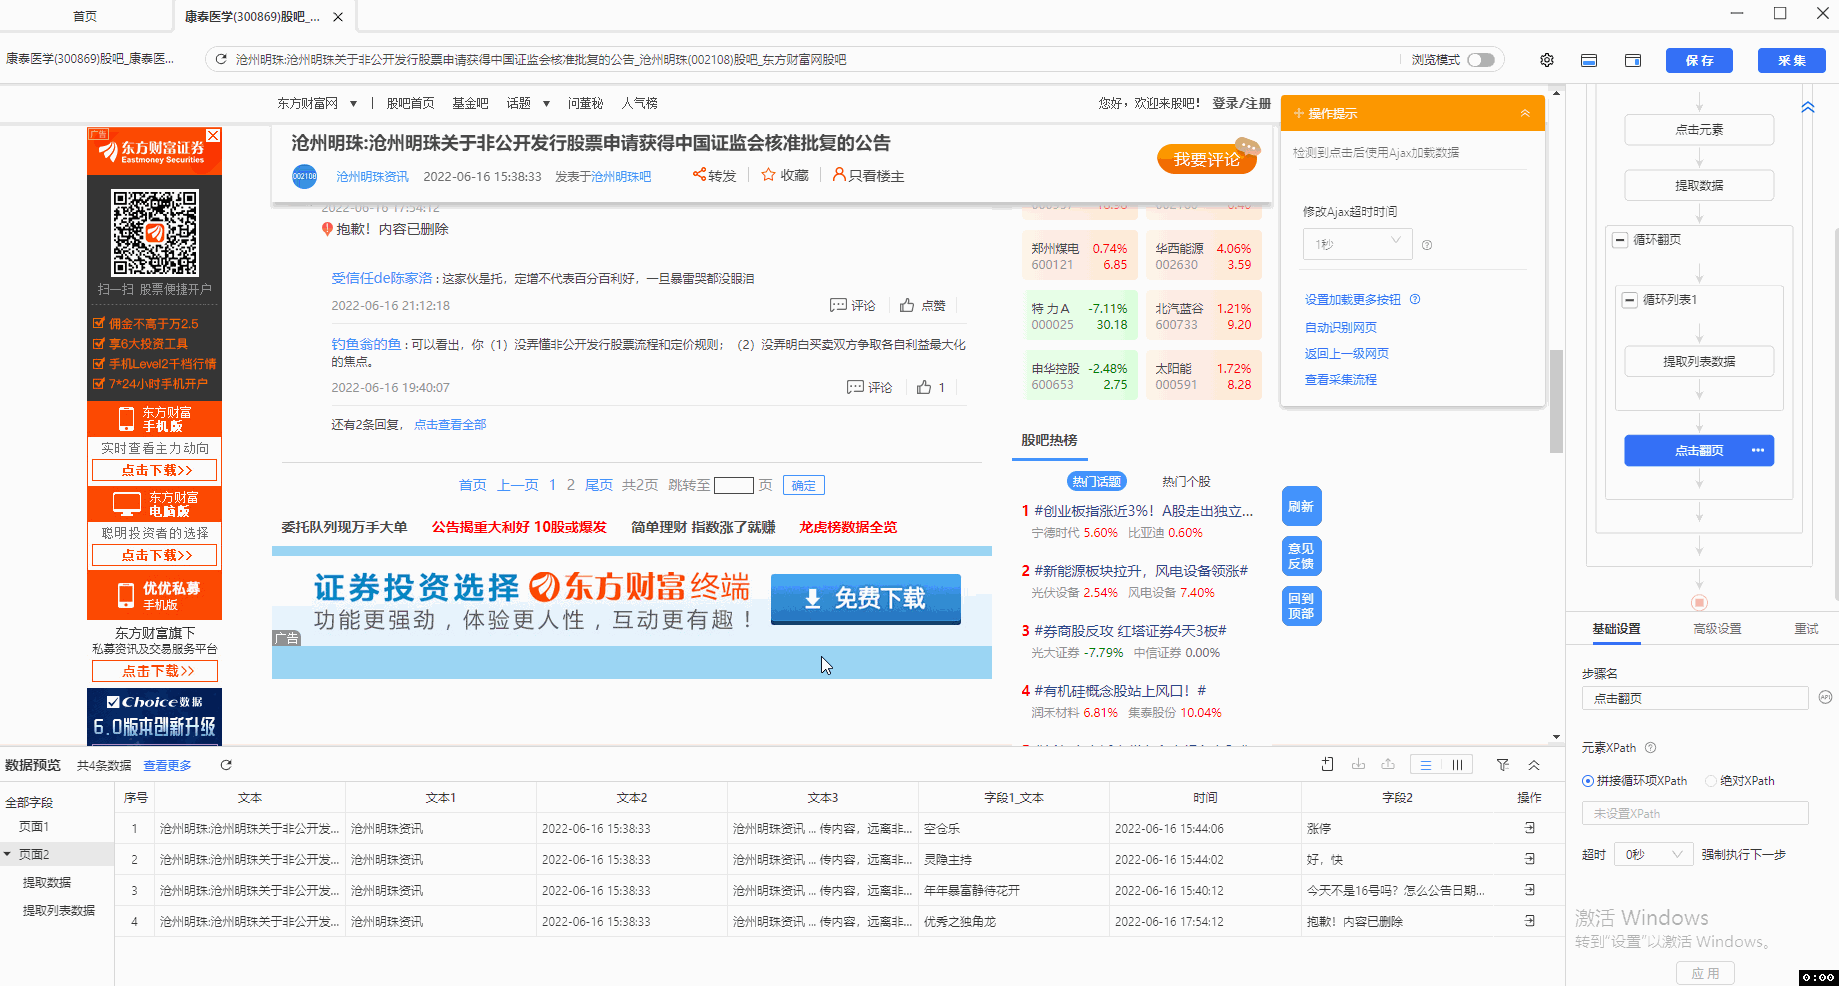Click the help icon beside 元素XPath
Viewport: 1839px width, 986px height.
pyautogui.click(x=1651, y=747)
